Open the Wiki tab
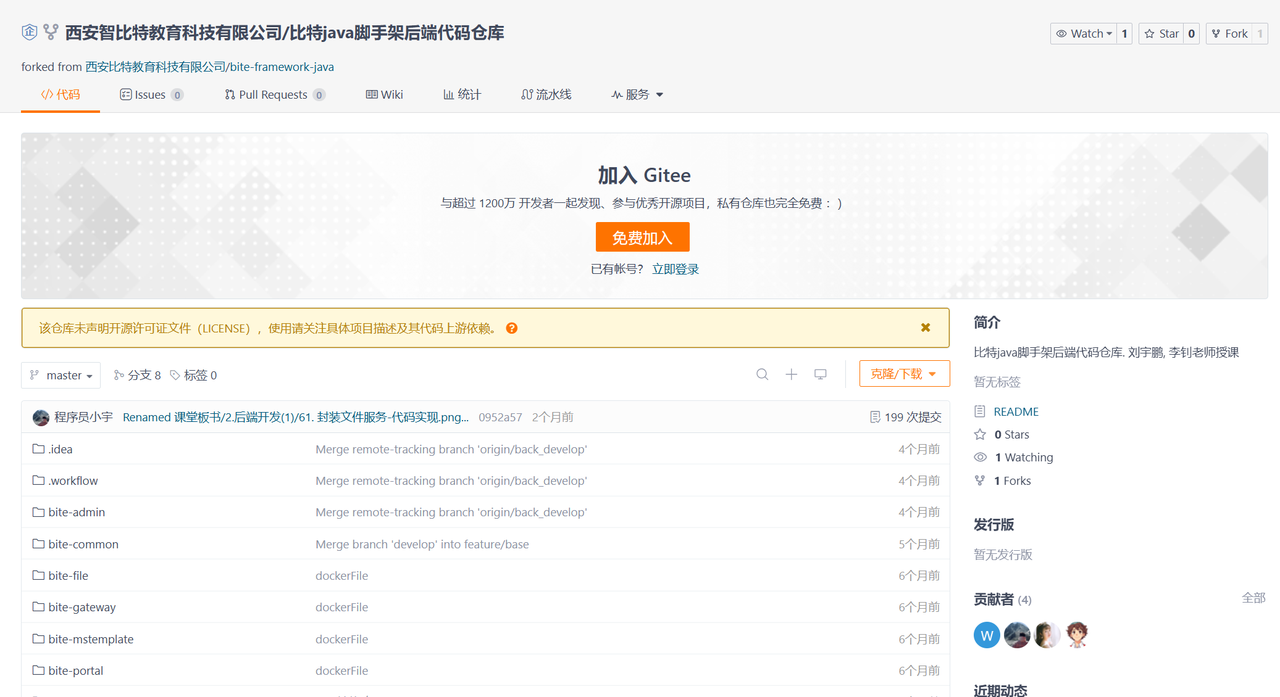This screenshot has width=1280, height=697. tap(384, 94)
